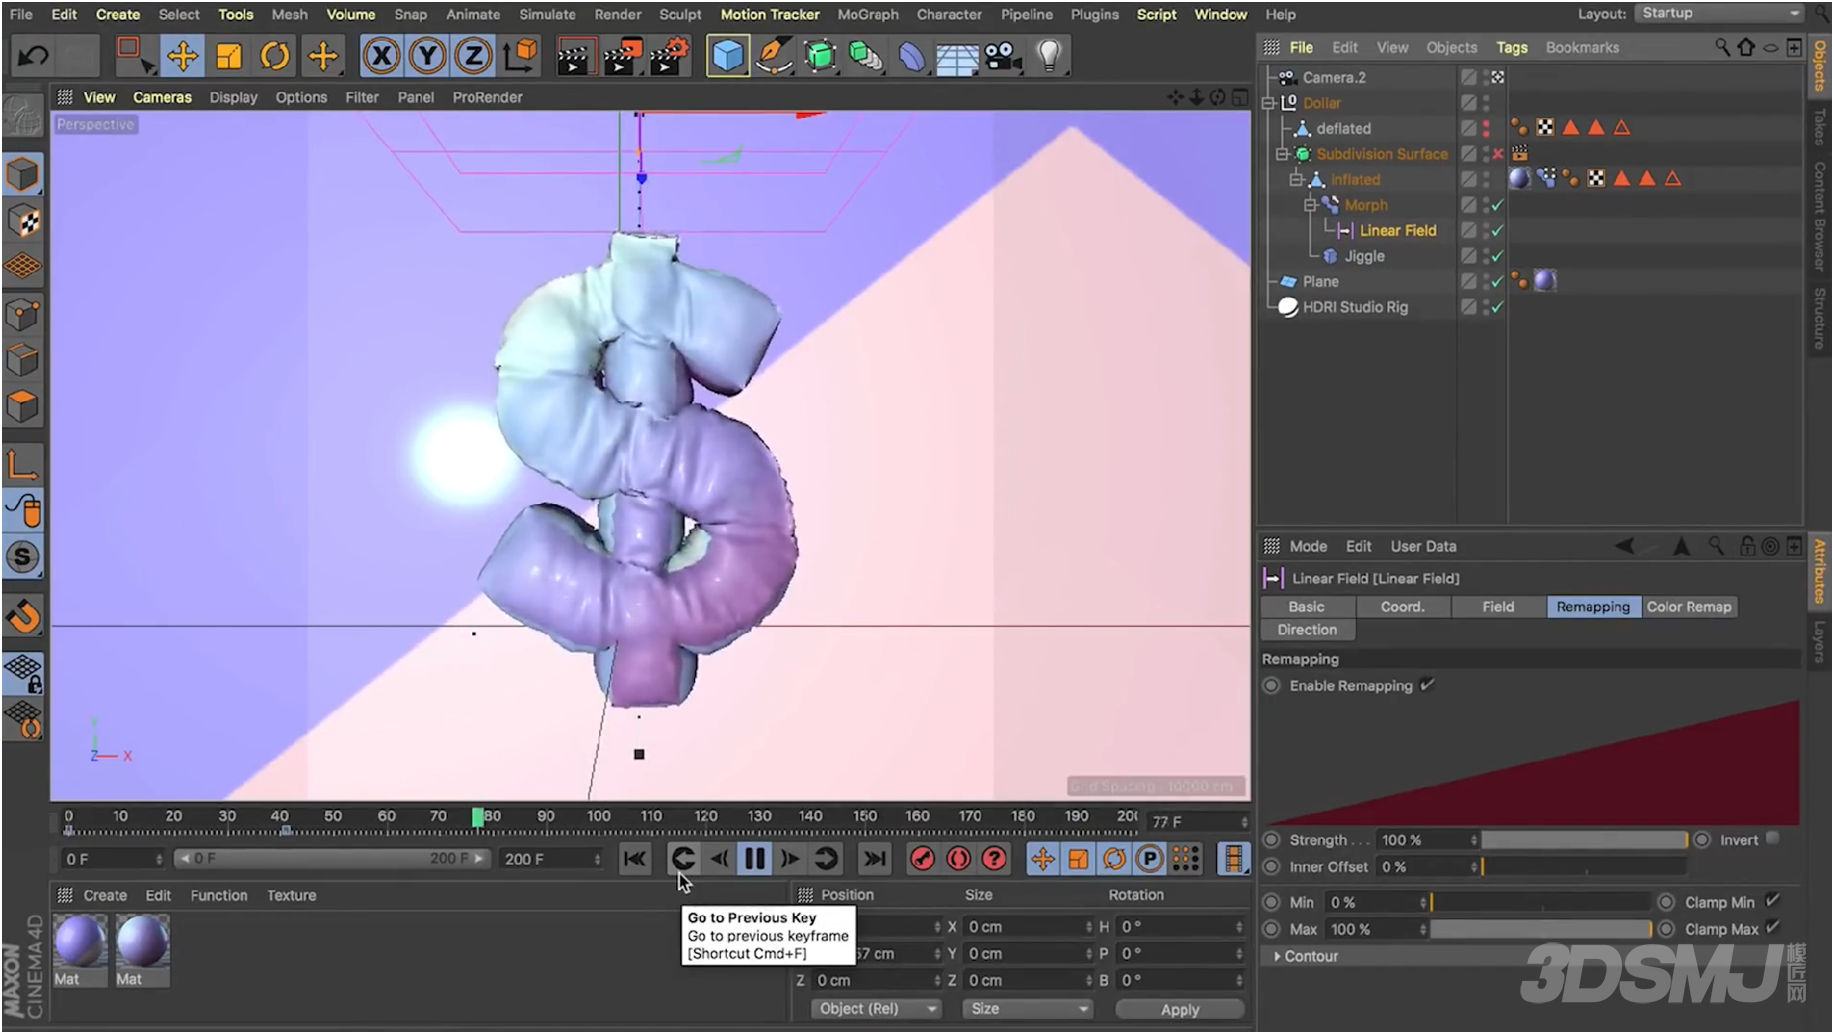Open the green Generators subdivision icon

click(820, 56)
